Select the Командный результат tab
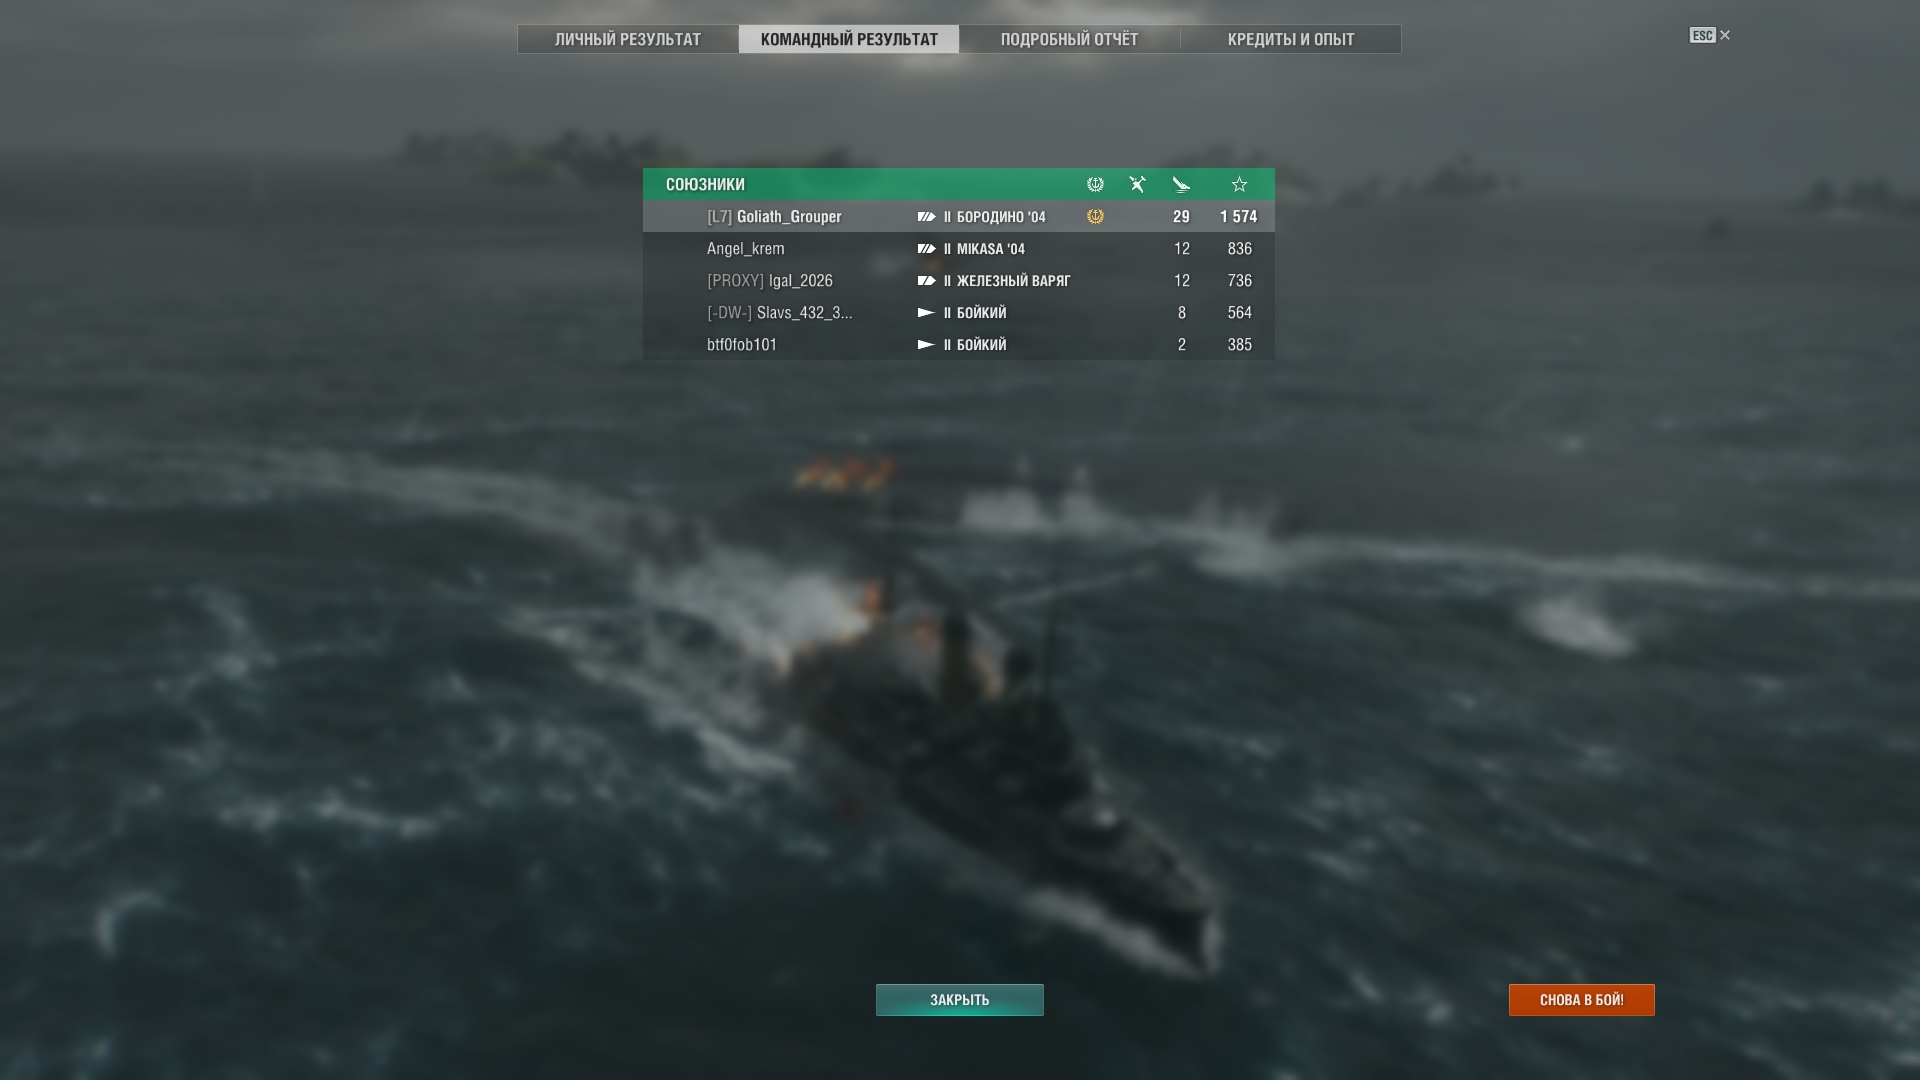Image resolution: width=1920 pixels, height=1080 pixels. (x=849, y=39)
